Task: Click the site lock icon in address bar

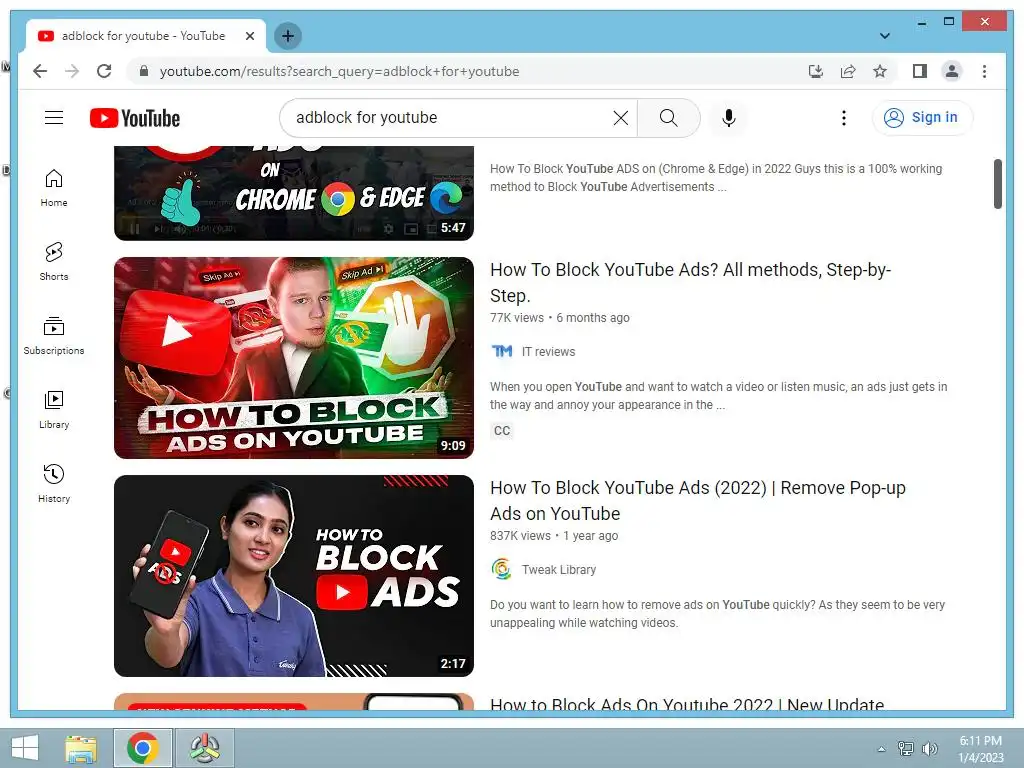Action: tap(144, 71)
